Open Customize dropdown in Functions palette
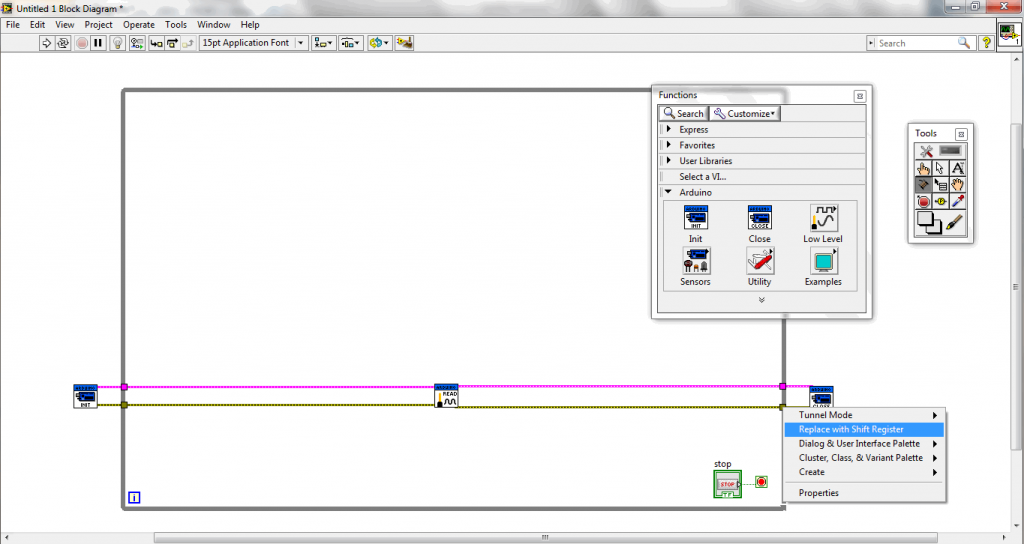Screen dimensions: 1024x544 pyautogui.click(x=744, y=114)
